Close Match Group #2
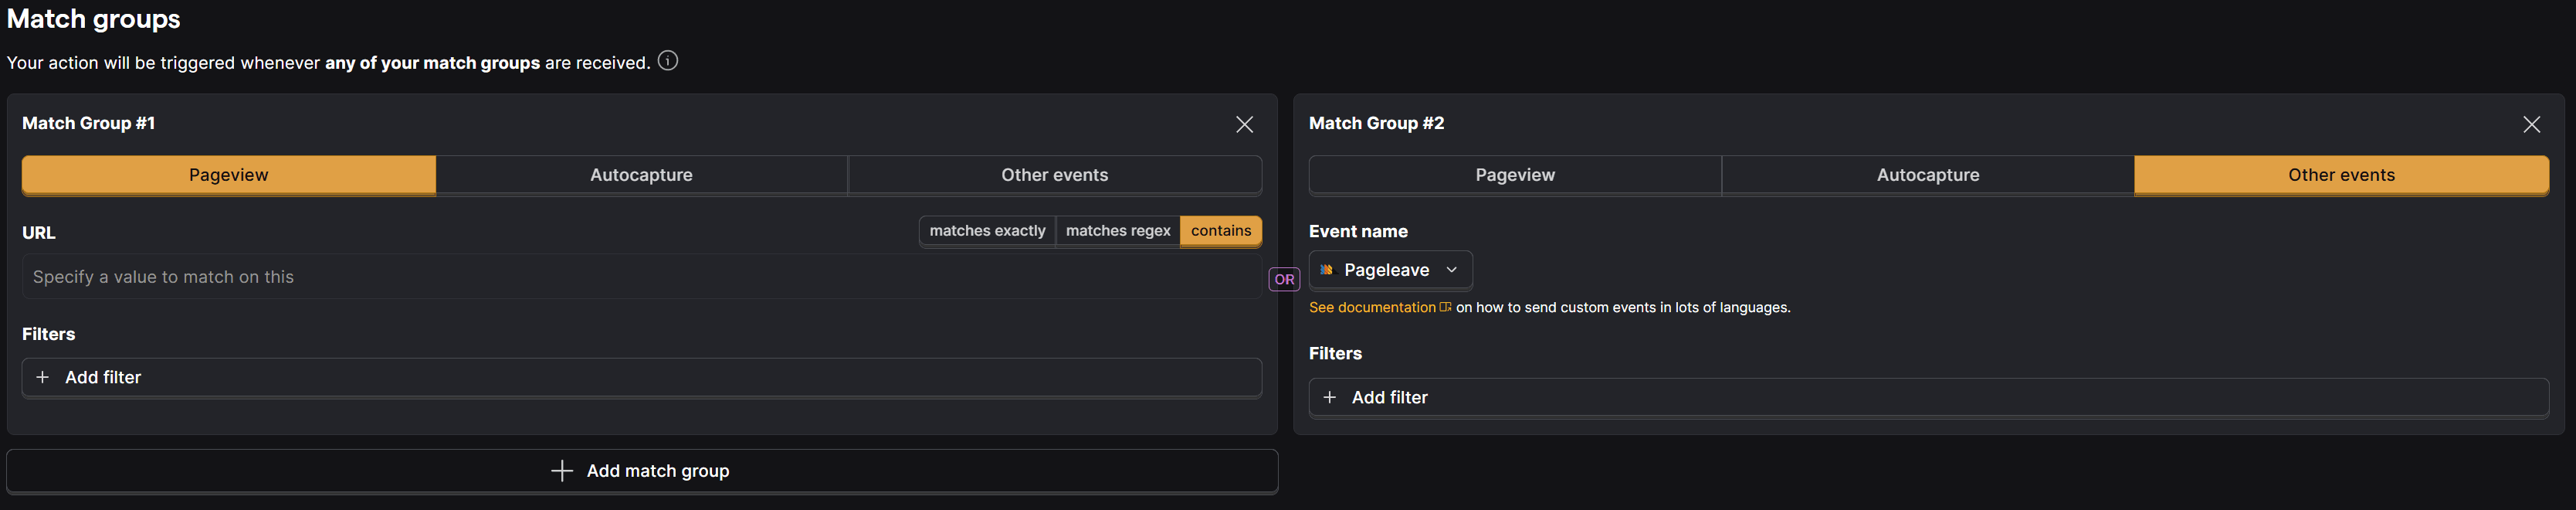This screenshot has width=2576, height=510. click(2531, 124)
